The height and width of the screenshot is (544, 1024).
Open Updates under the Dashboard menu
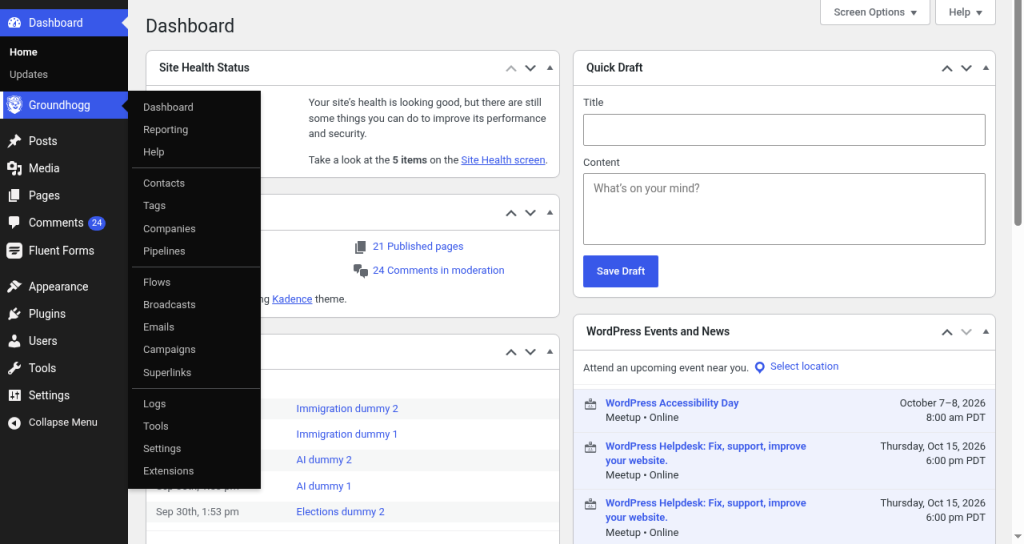pos(28,74)
